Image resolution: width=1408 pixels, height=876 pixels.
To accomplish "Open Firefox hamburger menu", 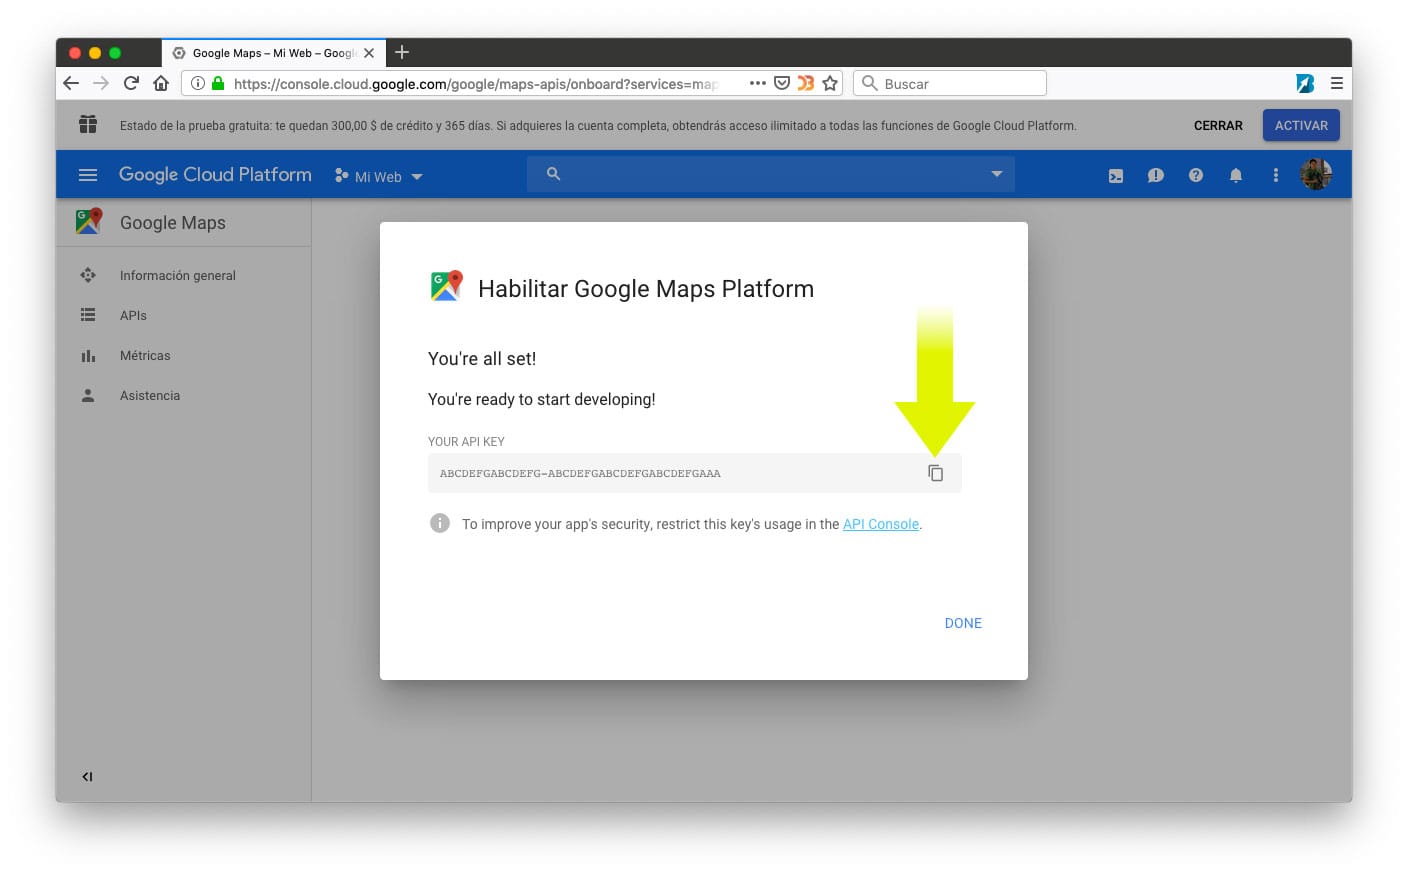I will point(1336,83).
